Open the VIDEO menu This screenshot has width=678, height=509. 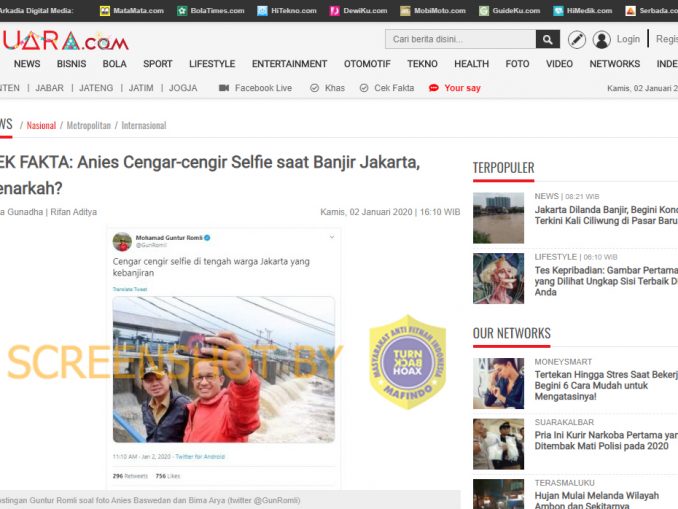click(559, 64)
